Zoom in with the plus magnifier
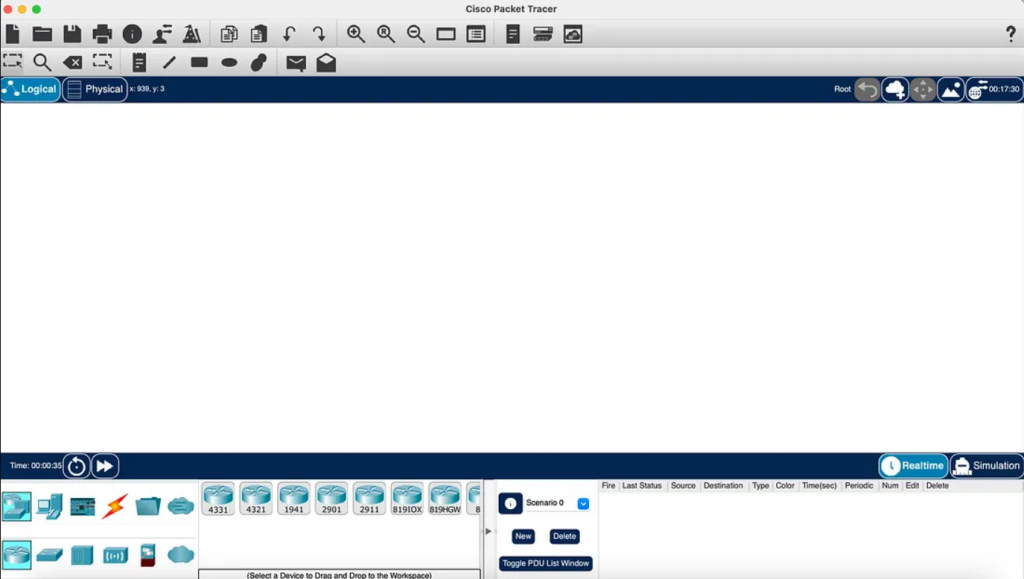The height and width of the screenshot is (579, 1024). point(356,34)
